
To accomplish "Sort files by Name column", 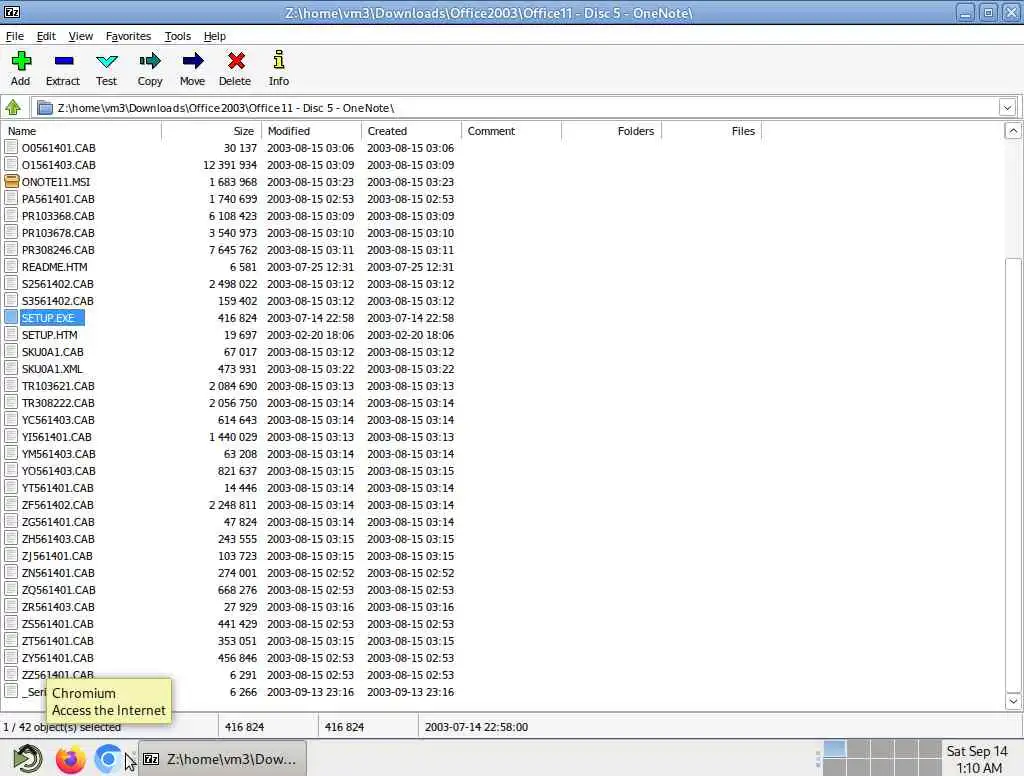I will (81, 131).
